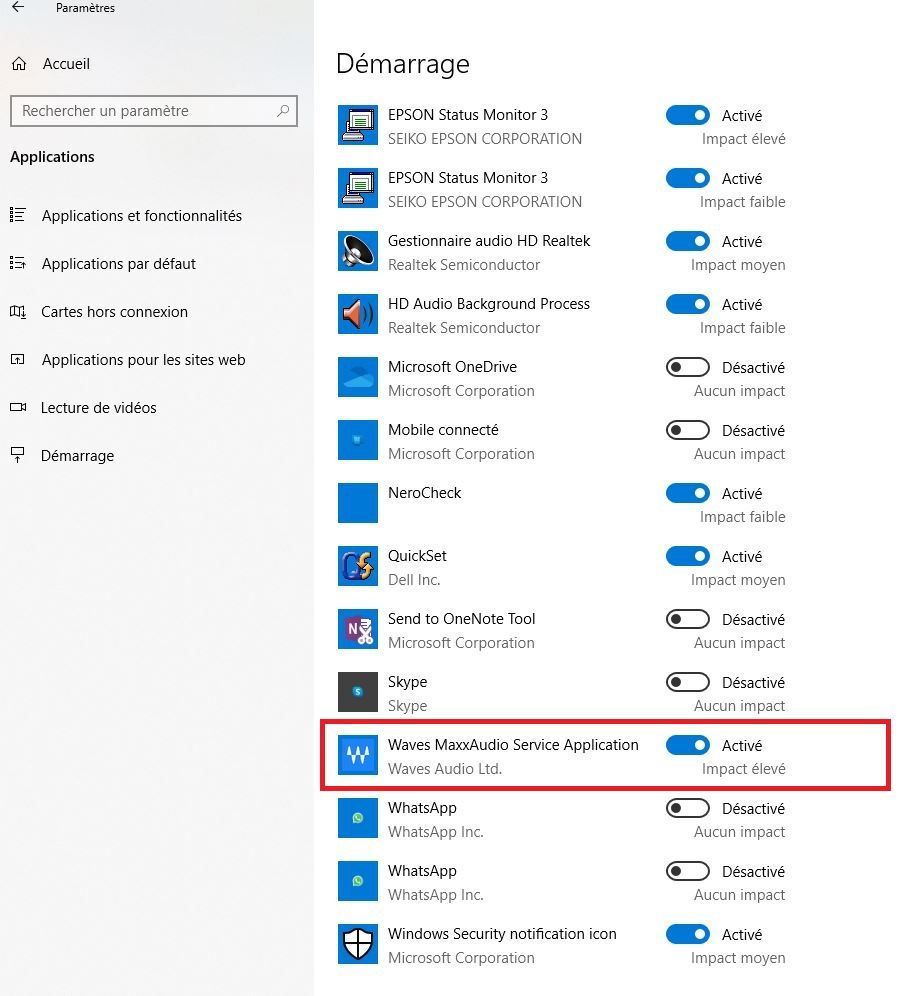Go back using the arrow beside Paramètres

[18, 7]
